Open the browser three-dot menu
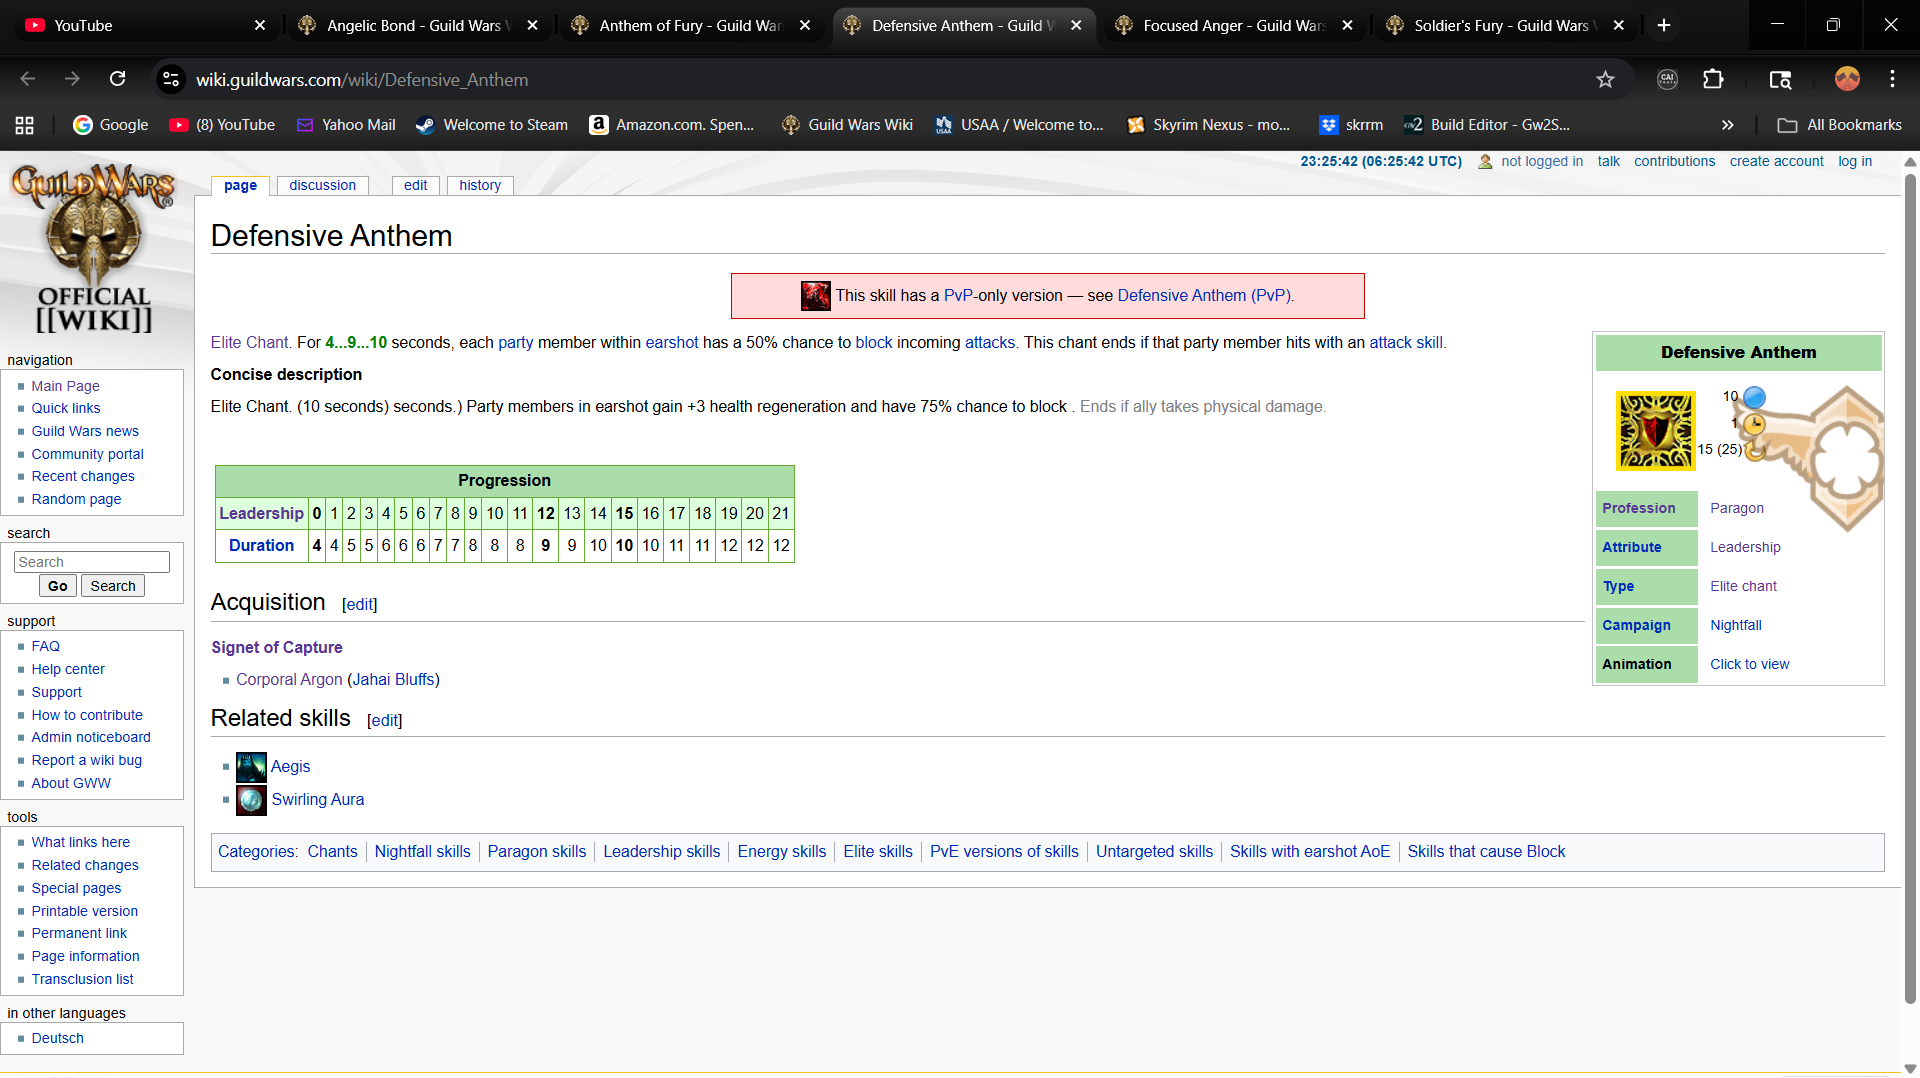 pyautogui.click(x=1892, y=79)
